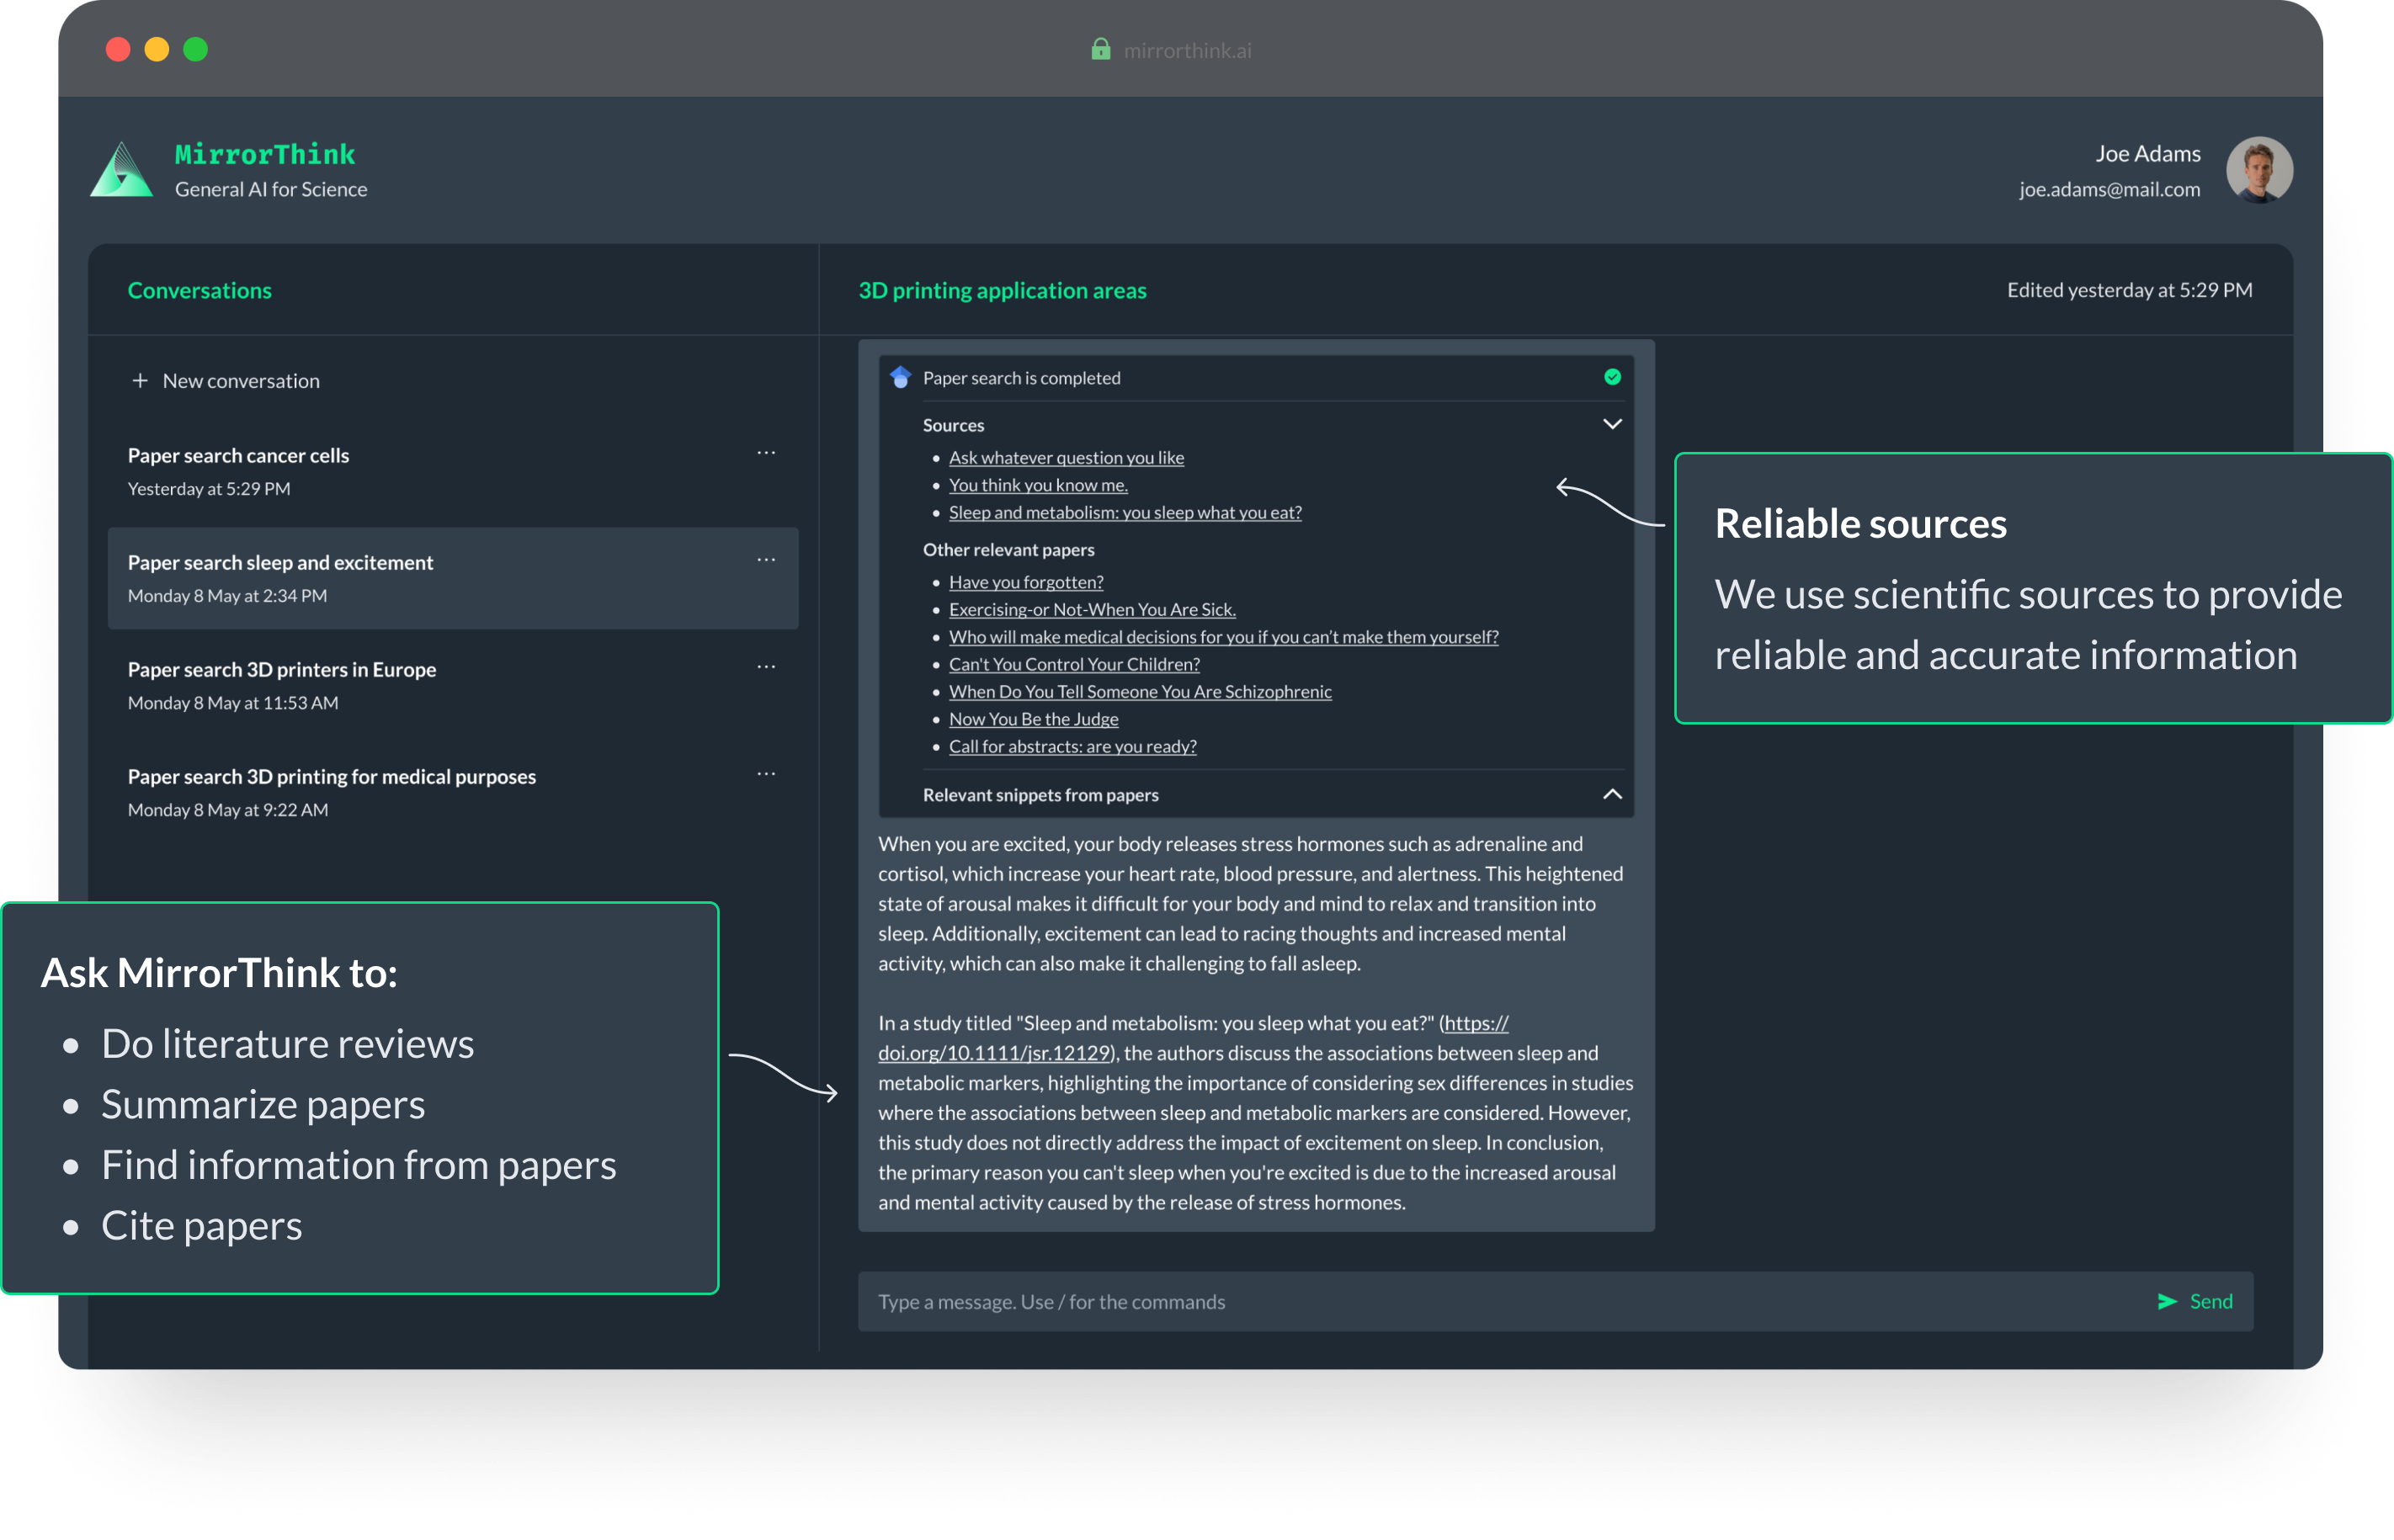Screen dimensions: 2394x1540
Task: Open options menu for 3D printers in Europe
Action: click(x=766, y=667)
